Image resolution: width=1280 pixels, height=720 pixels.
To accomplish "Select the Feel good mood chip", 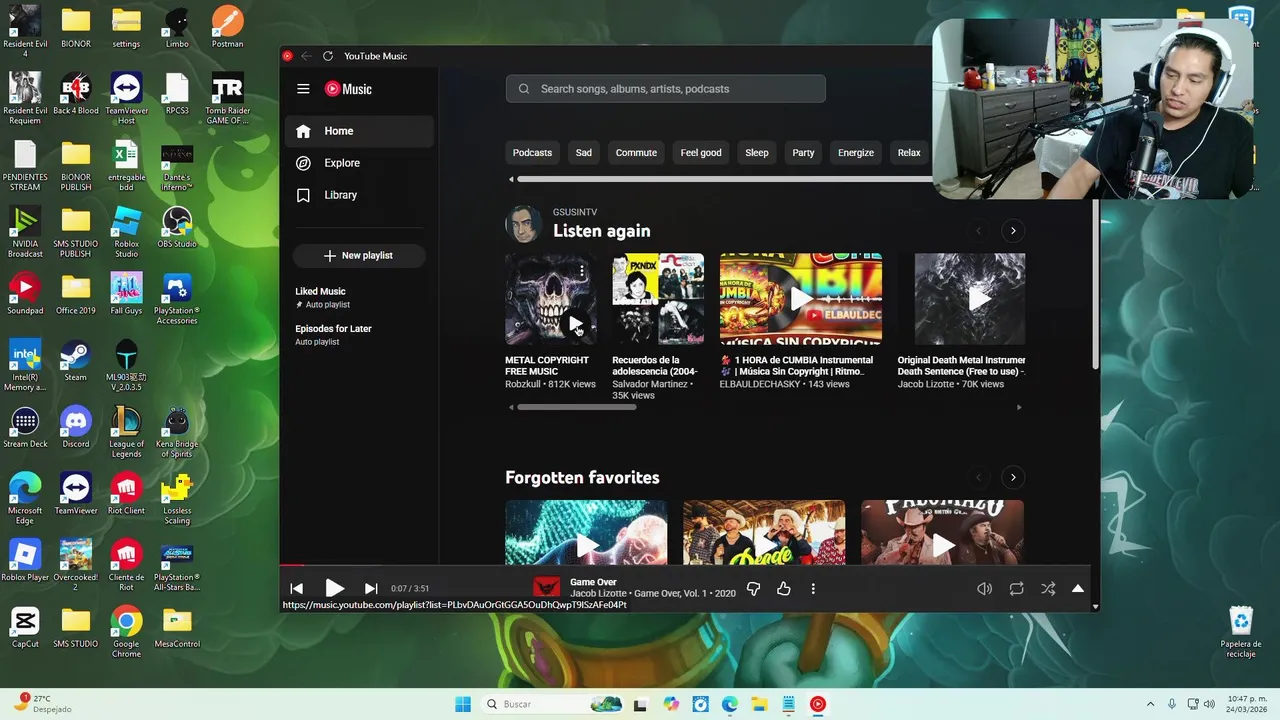I will click(701, 153).
